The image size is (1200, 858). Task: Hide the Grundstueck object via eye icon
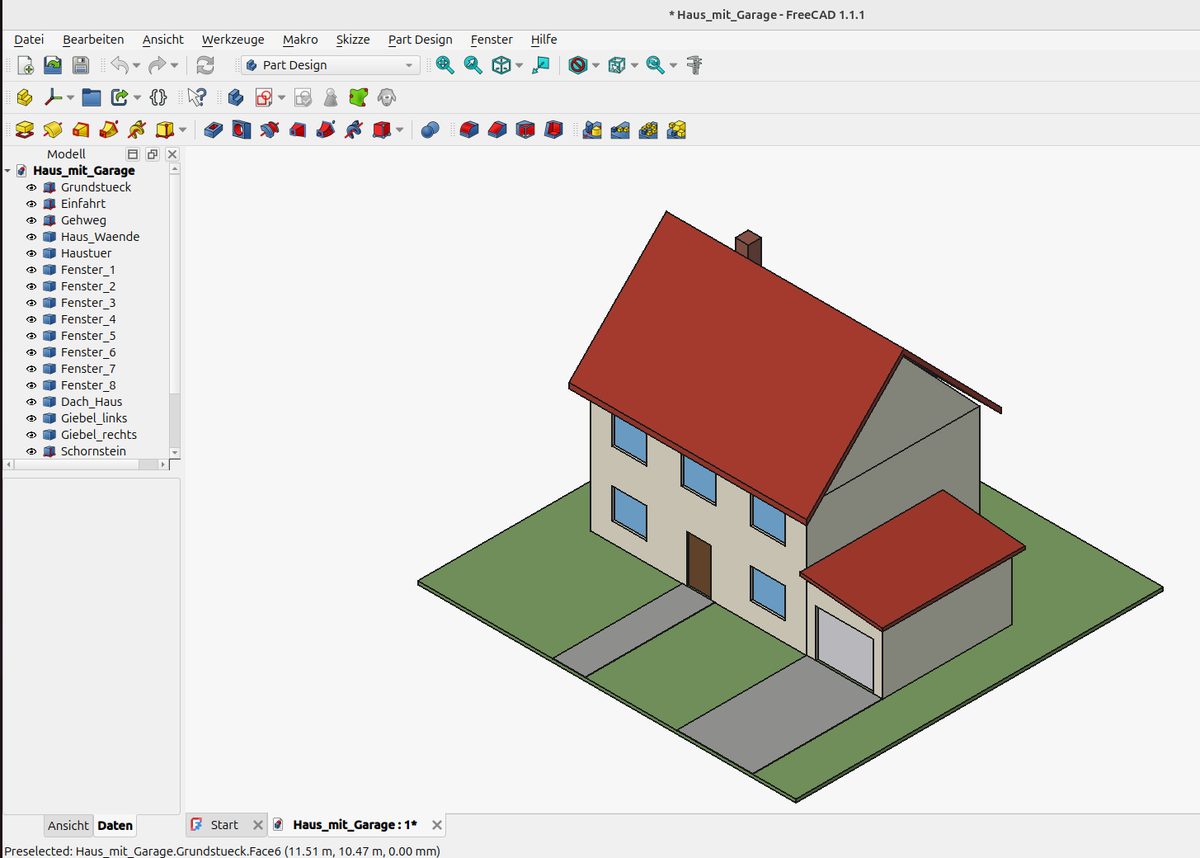[x=31, y=187]
